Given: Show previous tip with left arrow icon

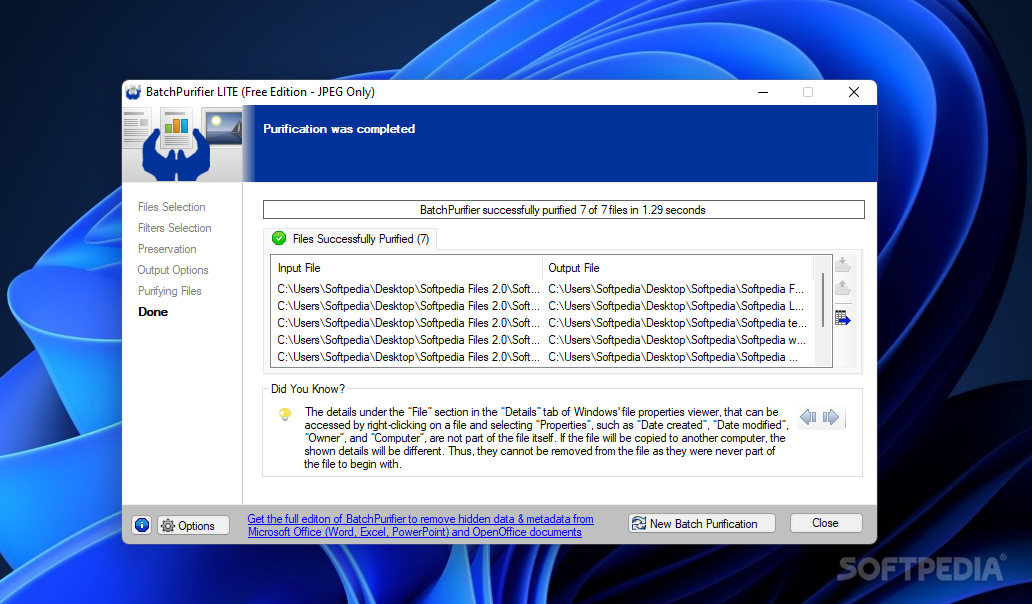Looking at the screenshot, I should click(x=808, y=416).
